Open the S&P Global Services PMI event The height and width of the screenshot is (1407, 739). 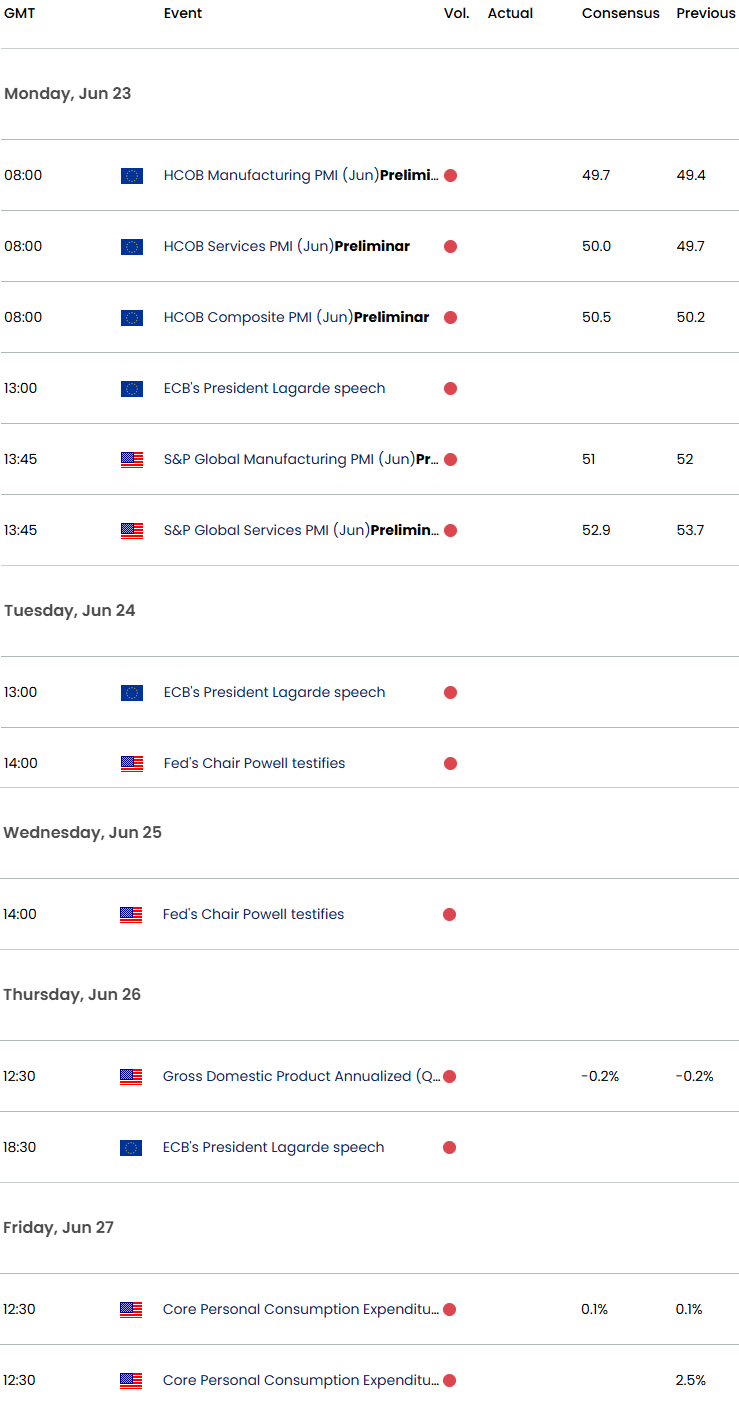tap(300, 531)
